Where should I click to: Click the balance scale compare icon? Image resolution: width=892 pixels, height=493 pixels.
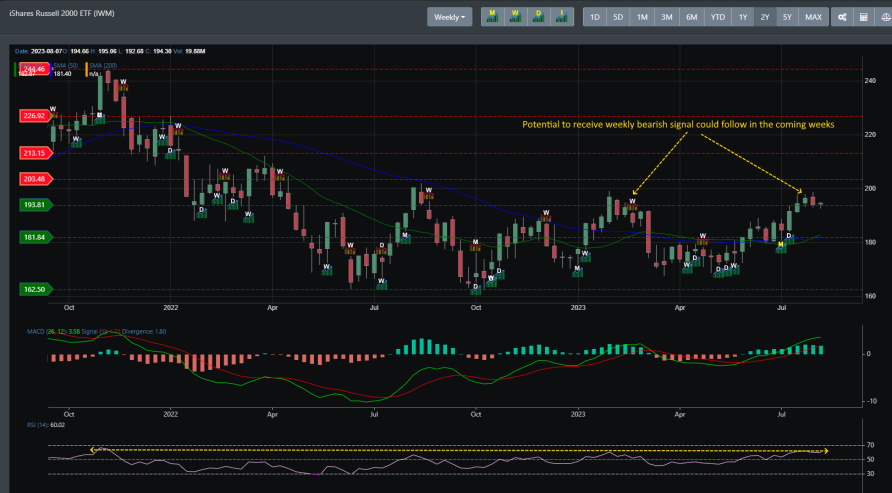[885, 17]
